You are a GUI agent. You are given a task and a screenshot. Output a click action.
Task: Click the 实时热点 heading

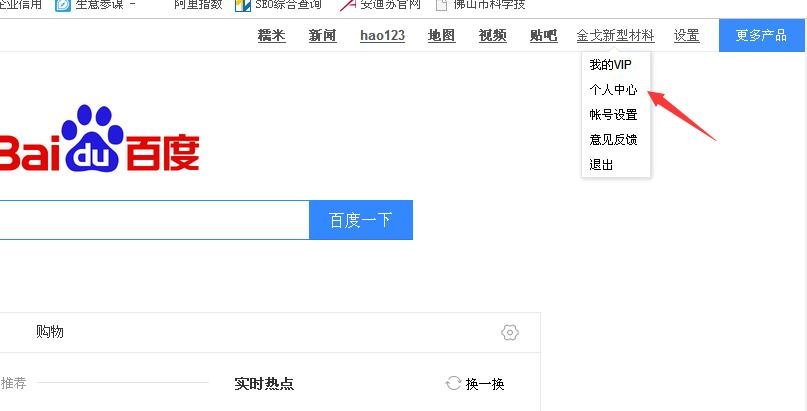[x=264, y=384]
